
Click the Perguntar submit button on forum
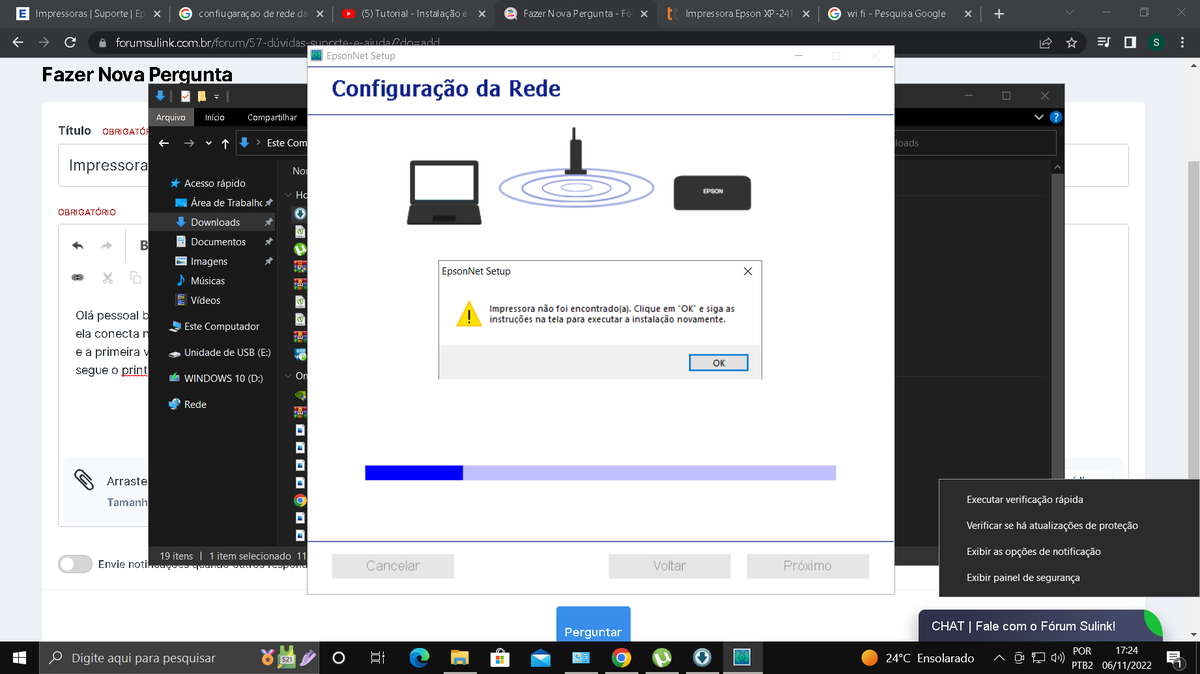click(593, 625)
